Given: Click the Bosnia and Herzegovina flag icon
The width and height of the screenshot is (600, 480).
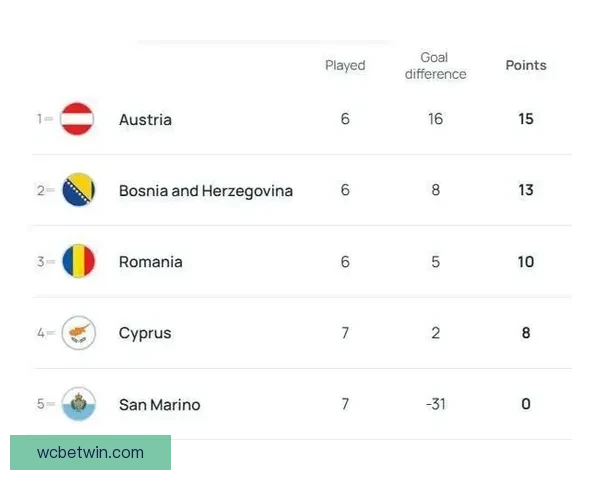Looking at the screenshot, I should point(78,190).
